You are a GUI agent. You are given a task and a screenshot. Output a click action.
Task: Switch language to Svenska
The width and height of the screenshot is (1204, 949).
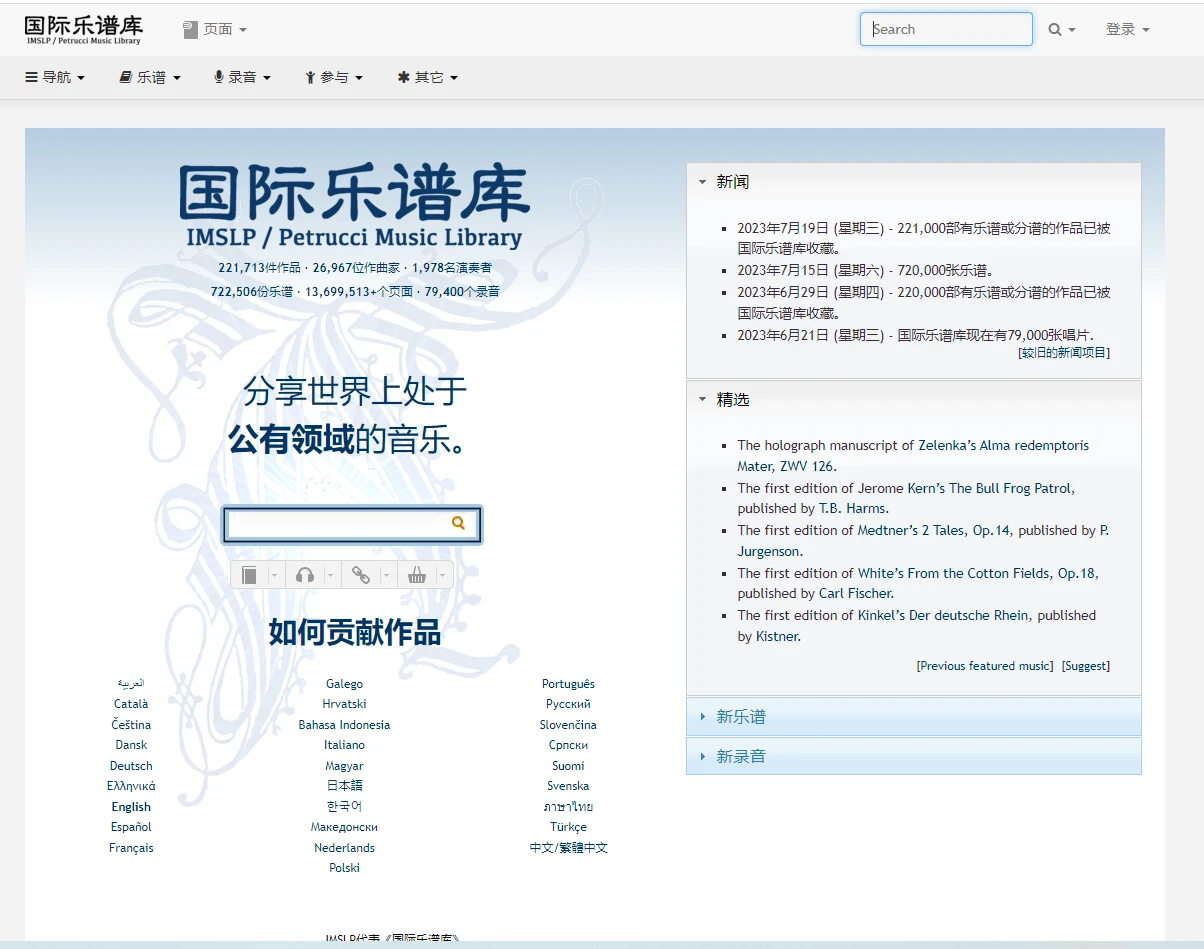568,786
